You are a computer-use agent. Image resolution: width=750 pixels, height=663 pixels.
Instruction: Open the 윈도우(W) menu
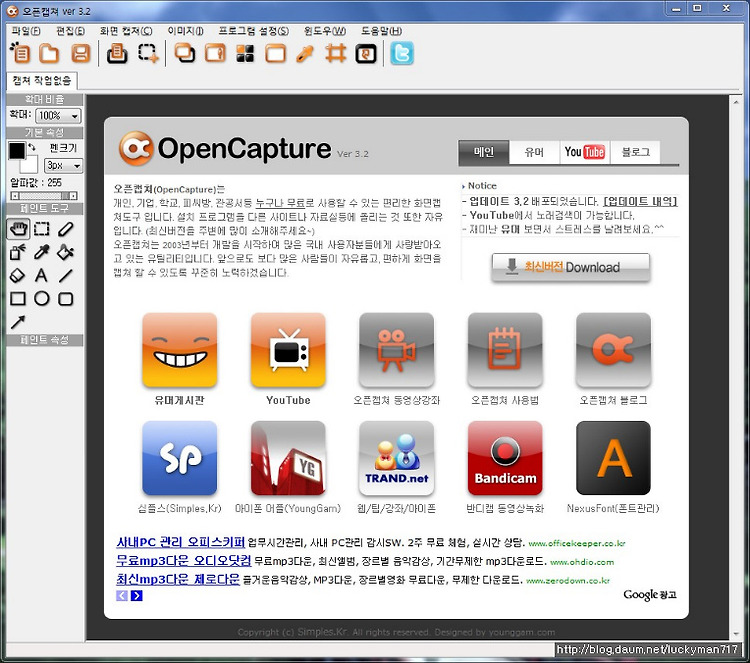325,31
